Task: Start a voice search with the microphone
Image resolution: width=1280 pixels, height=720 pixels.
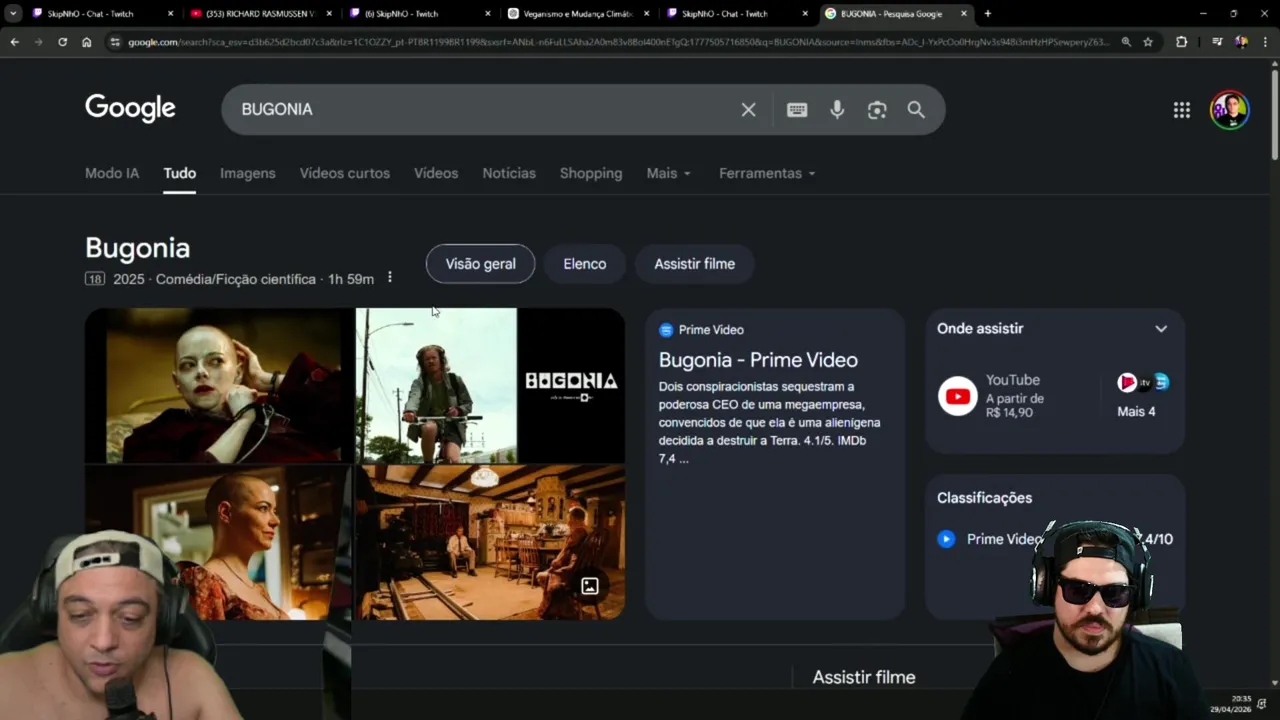Action: click(837, 110)
